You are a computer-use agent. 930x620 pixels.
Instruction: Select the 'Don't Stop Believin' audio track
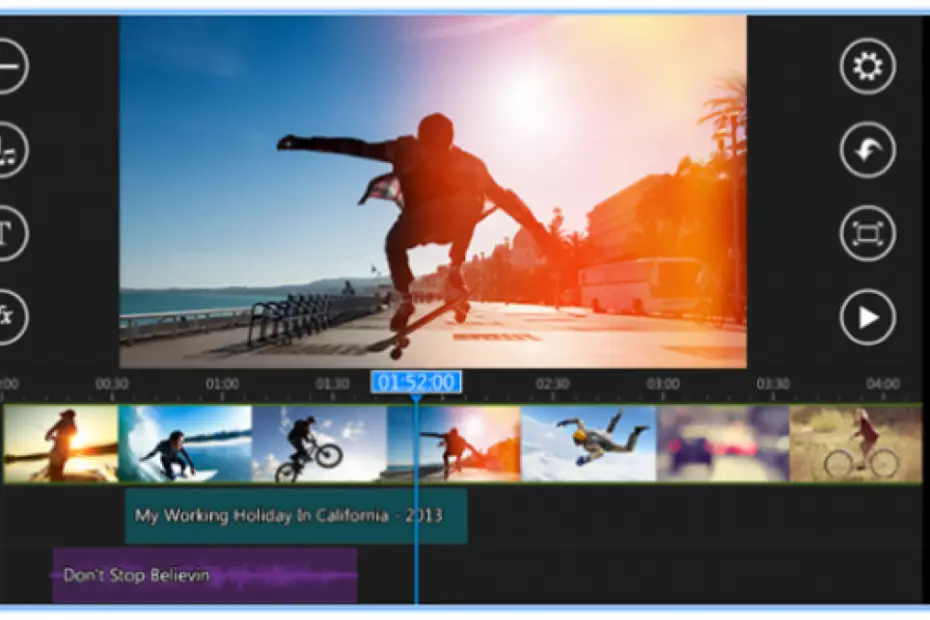pyautogui.click(x=204, y=576)
